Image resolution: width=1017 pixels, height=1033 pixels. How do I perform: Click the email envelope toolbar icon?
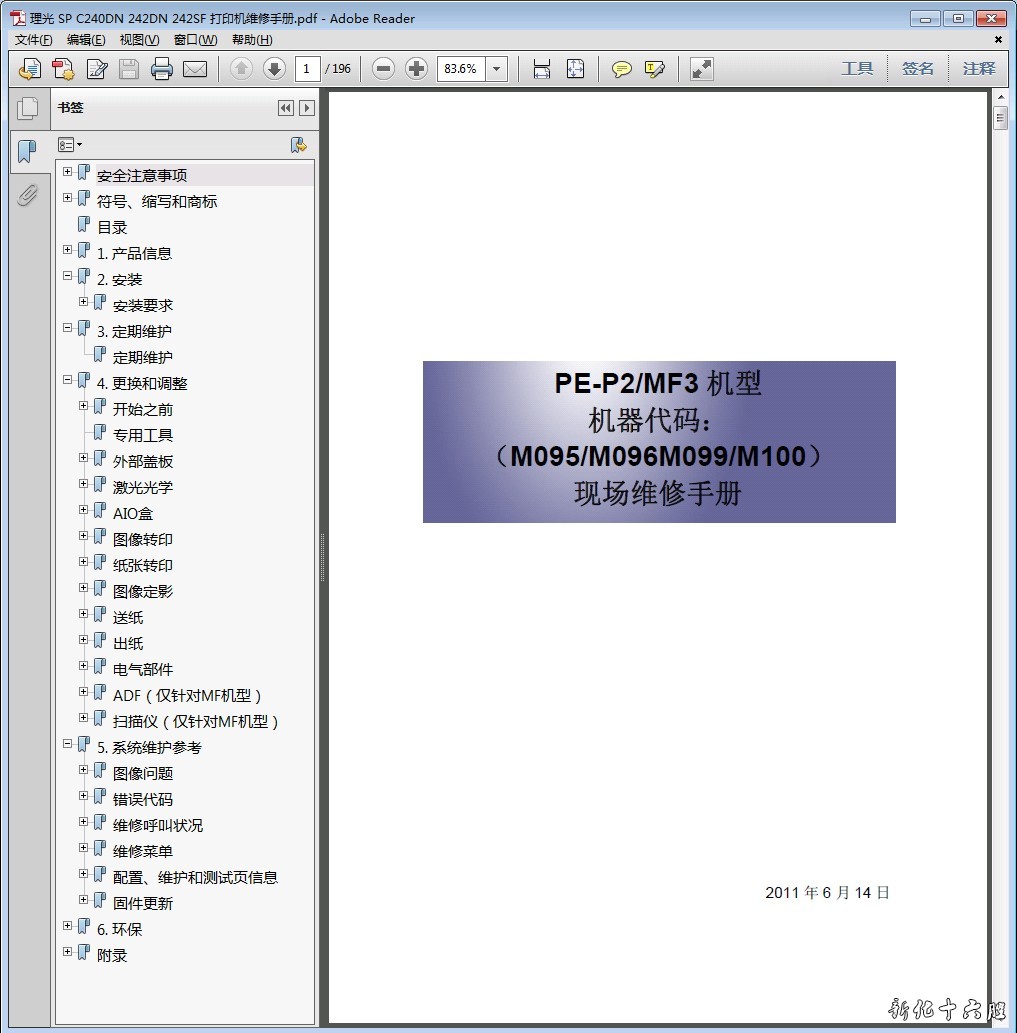(195, 69)
